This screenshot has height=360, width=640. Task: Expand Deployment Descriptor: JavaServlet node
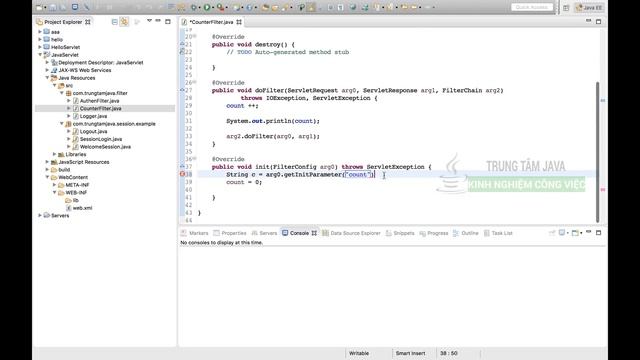[47, 62]
